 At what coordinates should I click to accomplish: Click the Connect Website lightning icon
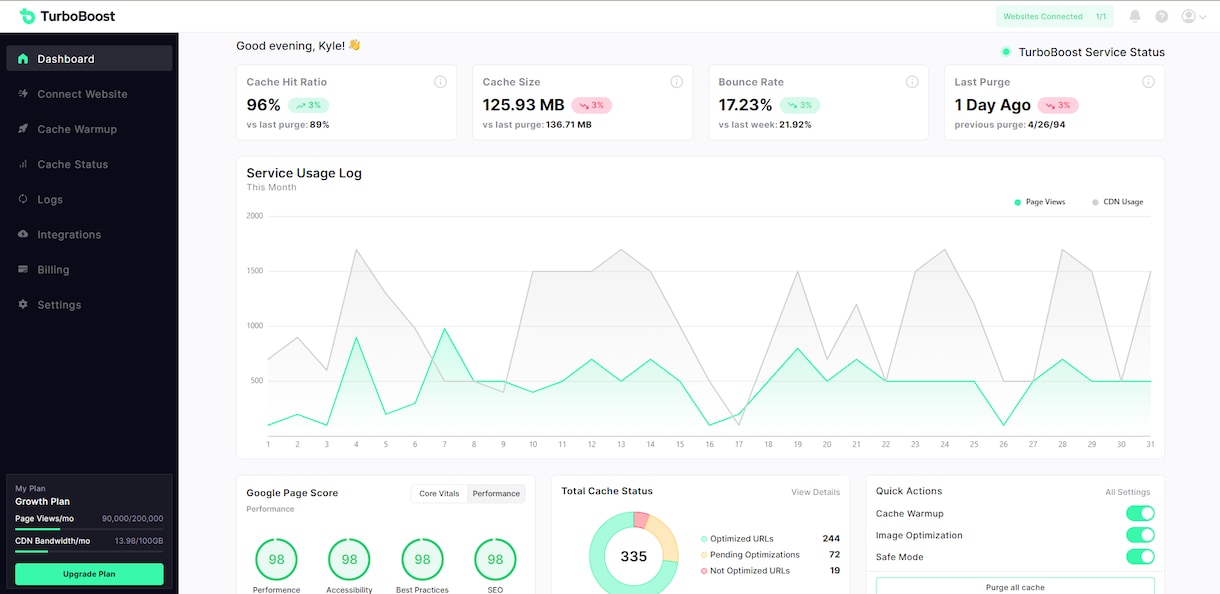tap(23, 94)
